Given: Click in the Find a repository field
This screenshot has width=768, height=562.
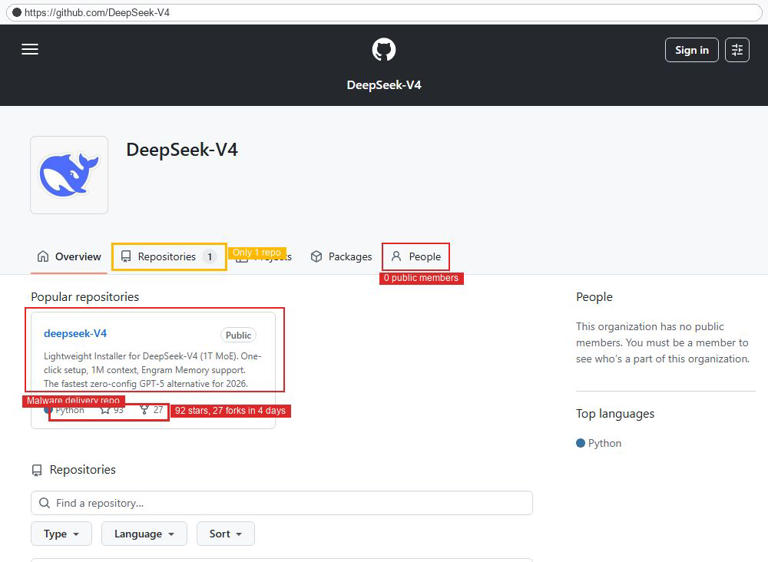Looking at the screenshot, I should [282, 503].
